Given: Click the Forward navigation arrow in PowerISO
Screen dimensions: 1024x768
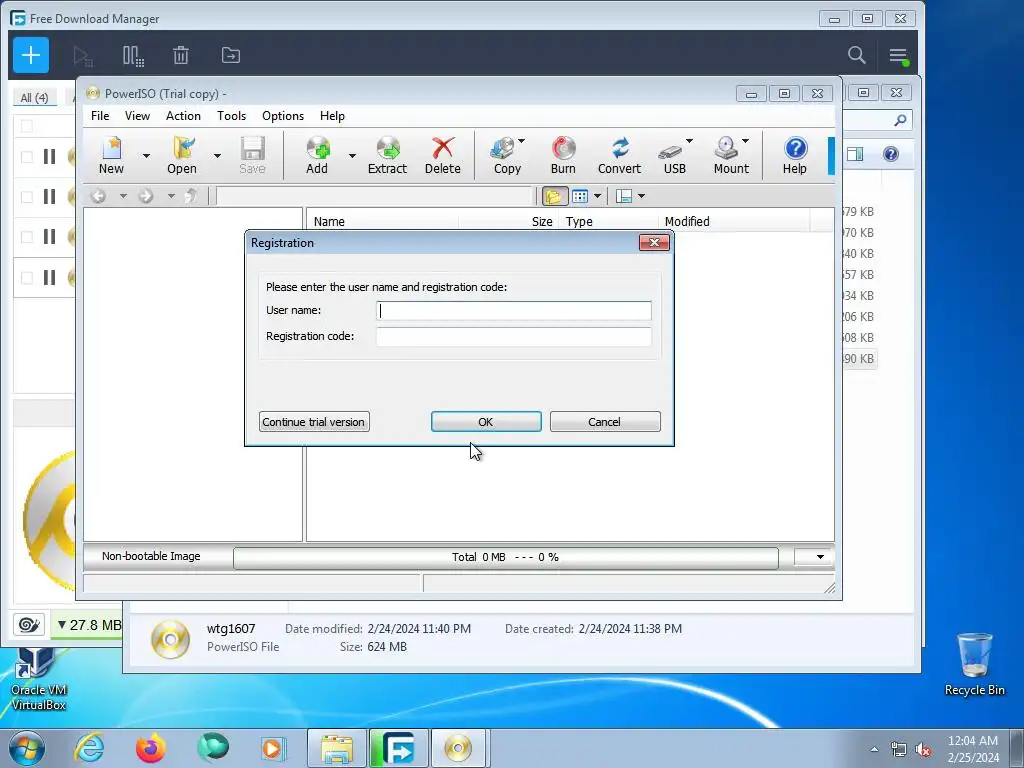Looking at the screenshot, I should point(146,196).
